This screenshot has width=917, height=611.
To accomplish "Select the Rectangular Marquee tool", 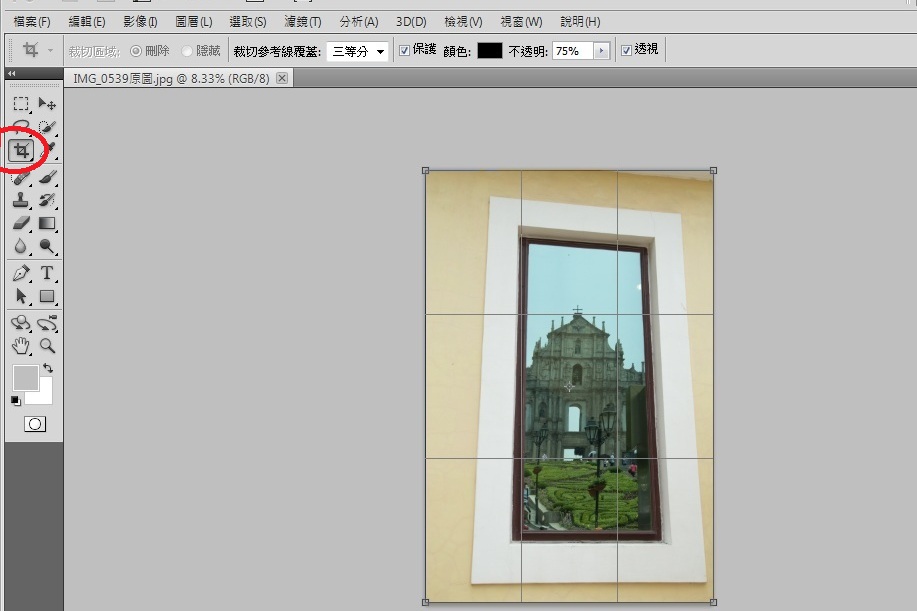I will [x=21, y=104].
